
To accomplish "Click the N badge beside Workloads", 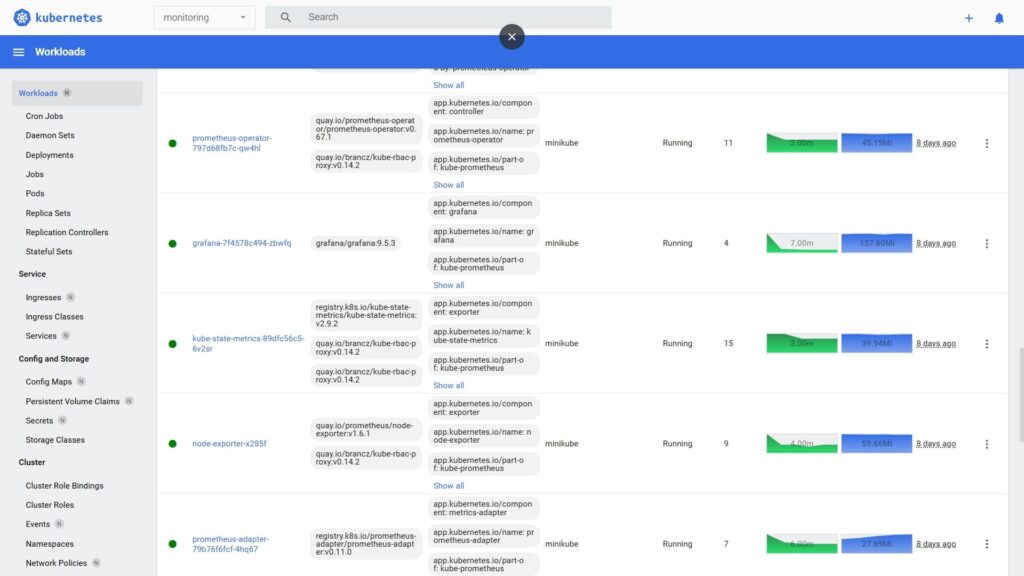I will pyautogui.click(x=67, y=93).
